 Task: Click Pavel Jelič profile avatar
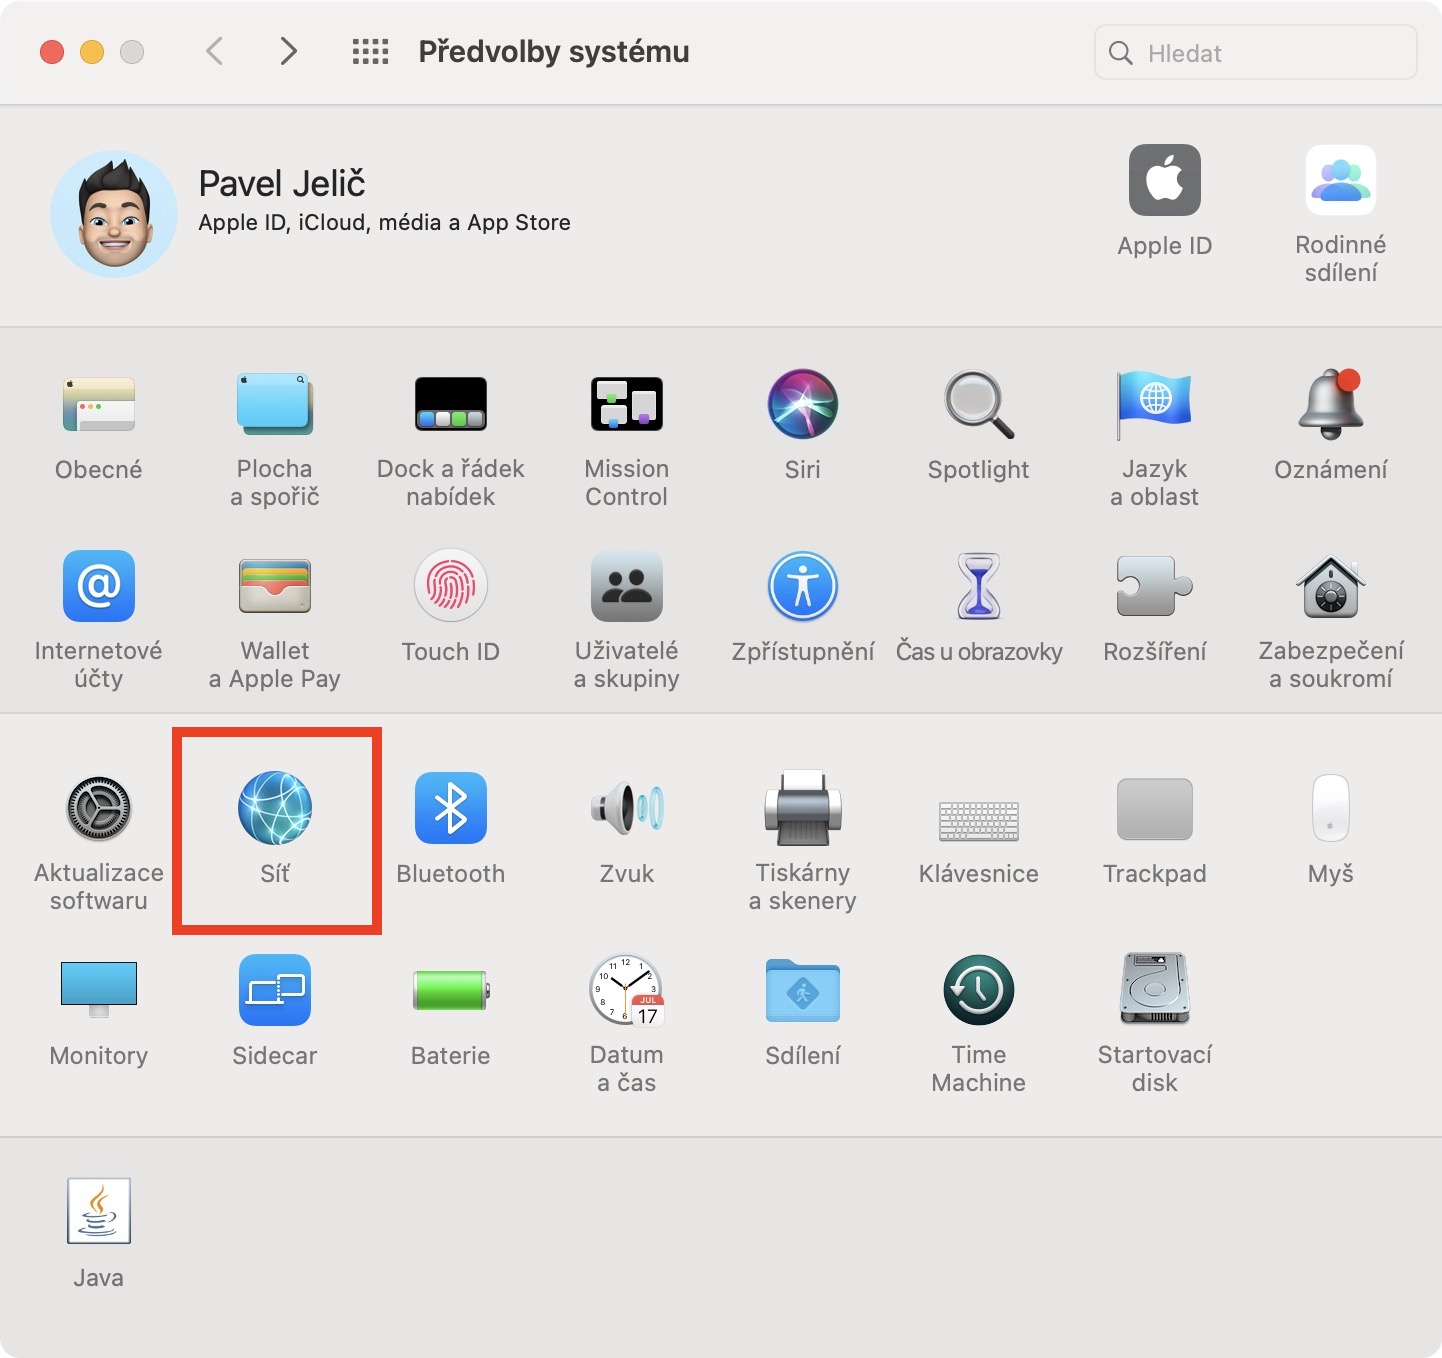[114, 214]
